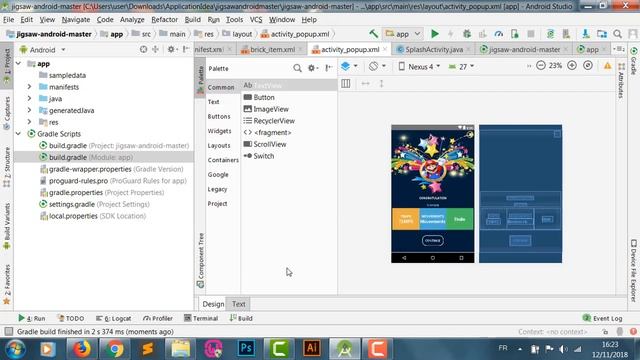This screenshot has height=360, width=640.
Task: Click the blueprint layout view
Action: point(520,193)
